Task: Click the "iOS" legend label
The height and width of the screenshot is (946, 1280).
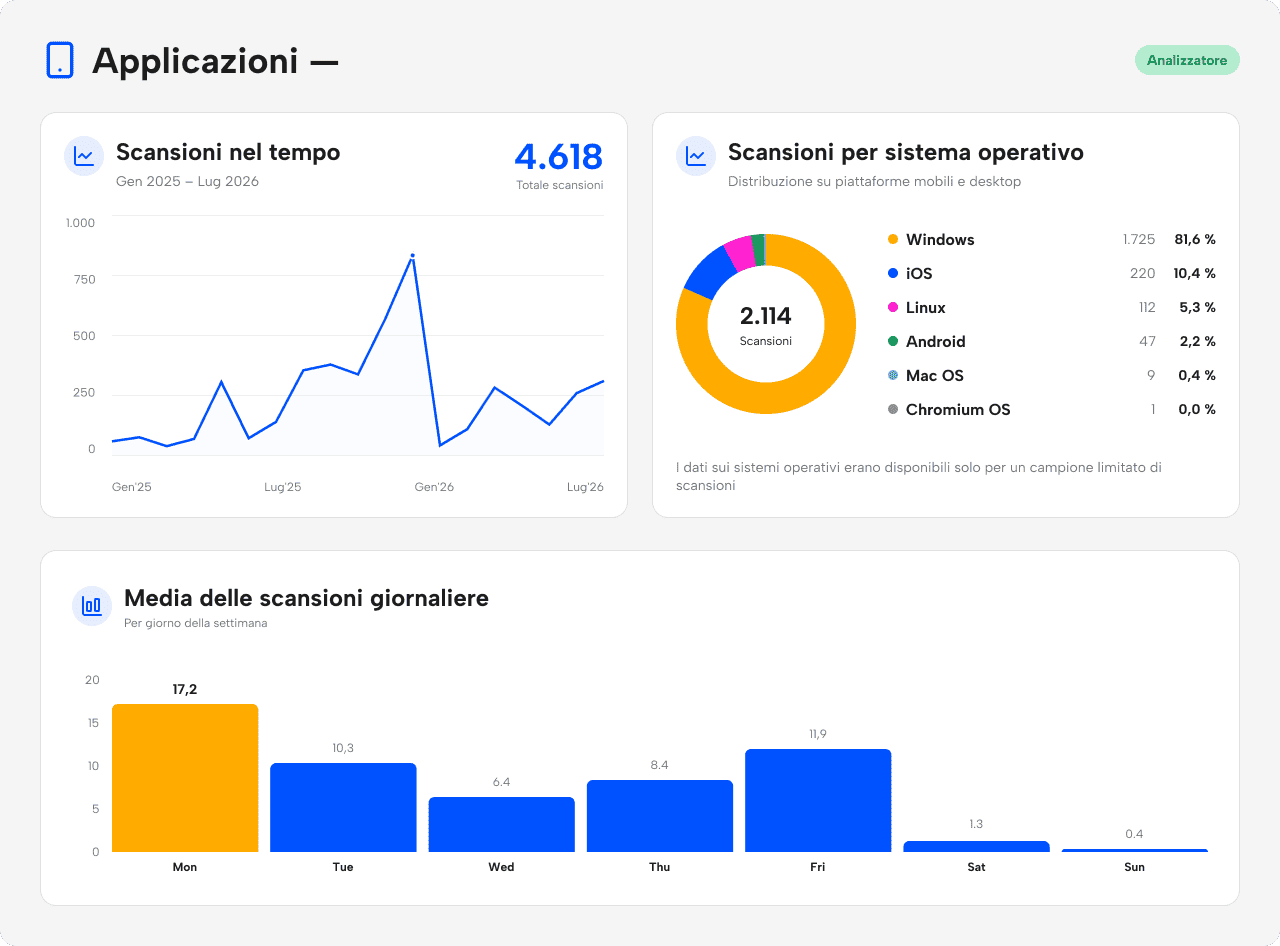Action: (919, 273)
